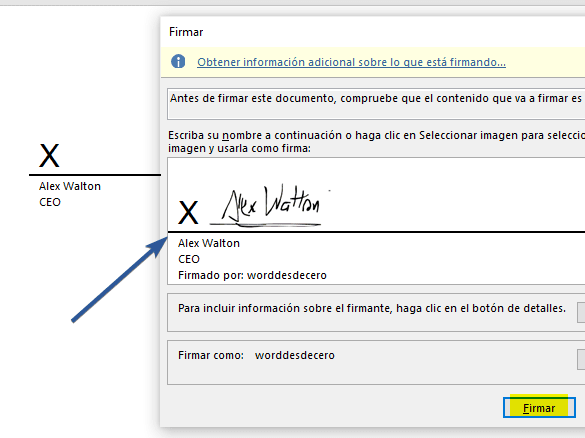The height and width of the screenshot is (438, 585).
Task: Click the blue arrow graphic
Action: 119,279
